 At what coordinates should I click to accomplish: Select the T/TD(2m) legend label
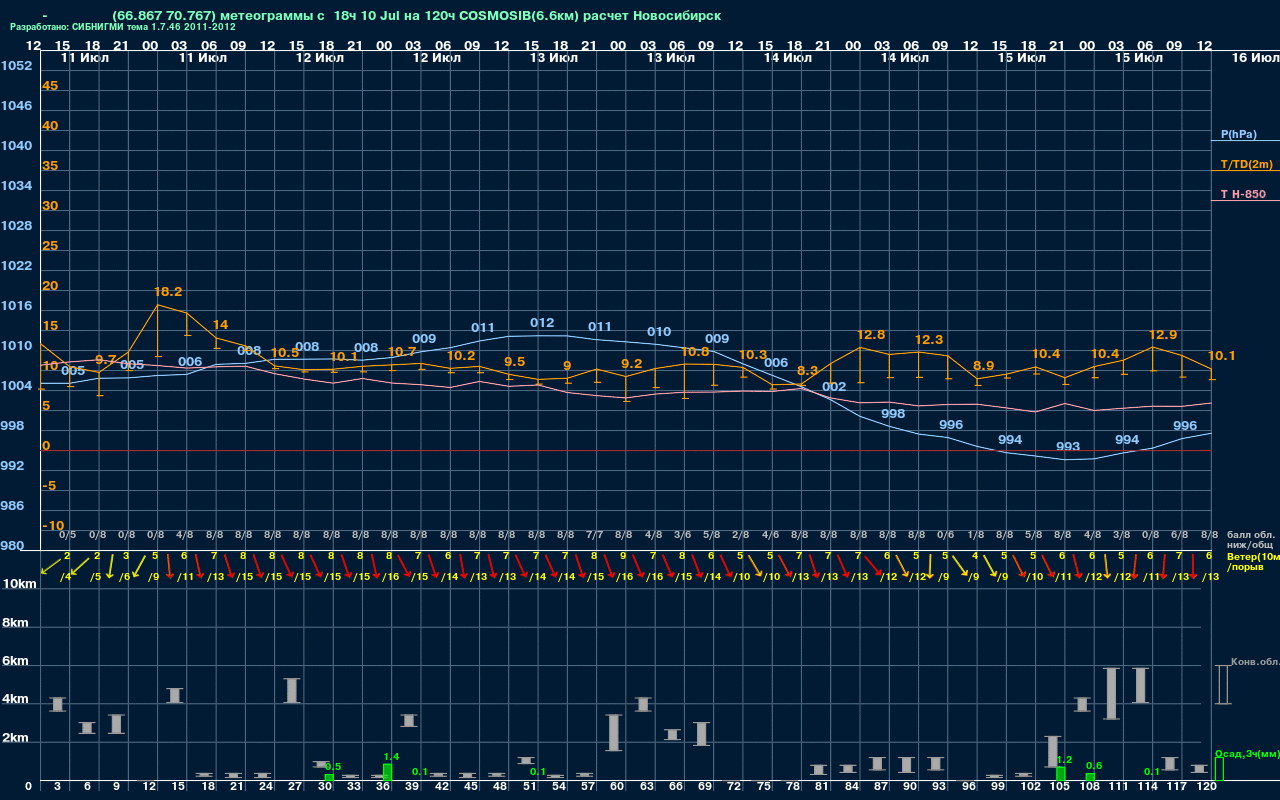click(1247, 164)
